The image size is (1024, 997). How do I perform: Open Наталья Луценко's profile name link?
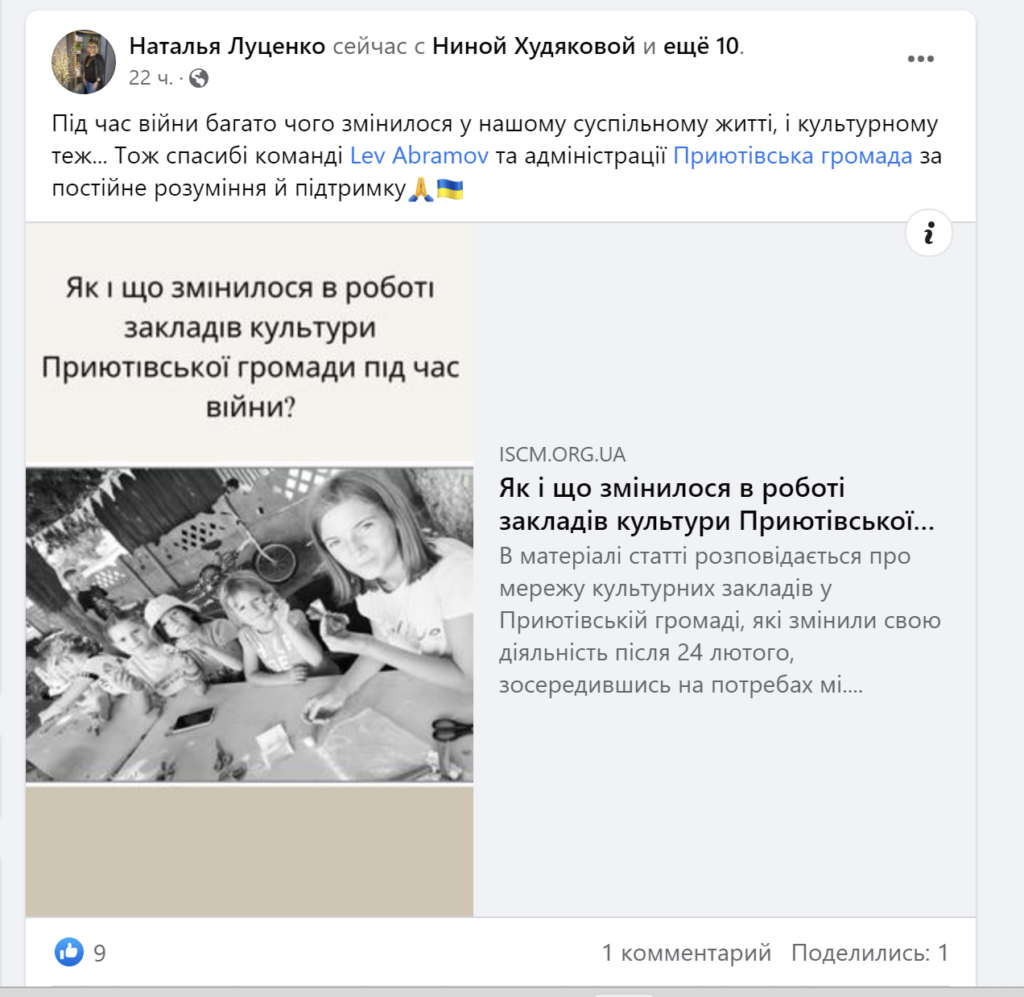227,46
